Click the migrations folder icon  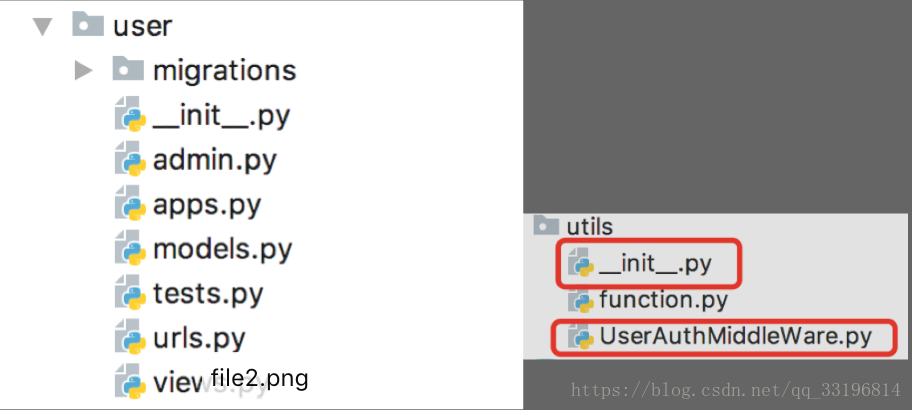(x=128, y=69)
